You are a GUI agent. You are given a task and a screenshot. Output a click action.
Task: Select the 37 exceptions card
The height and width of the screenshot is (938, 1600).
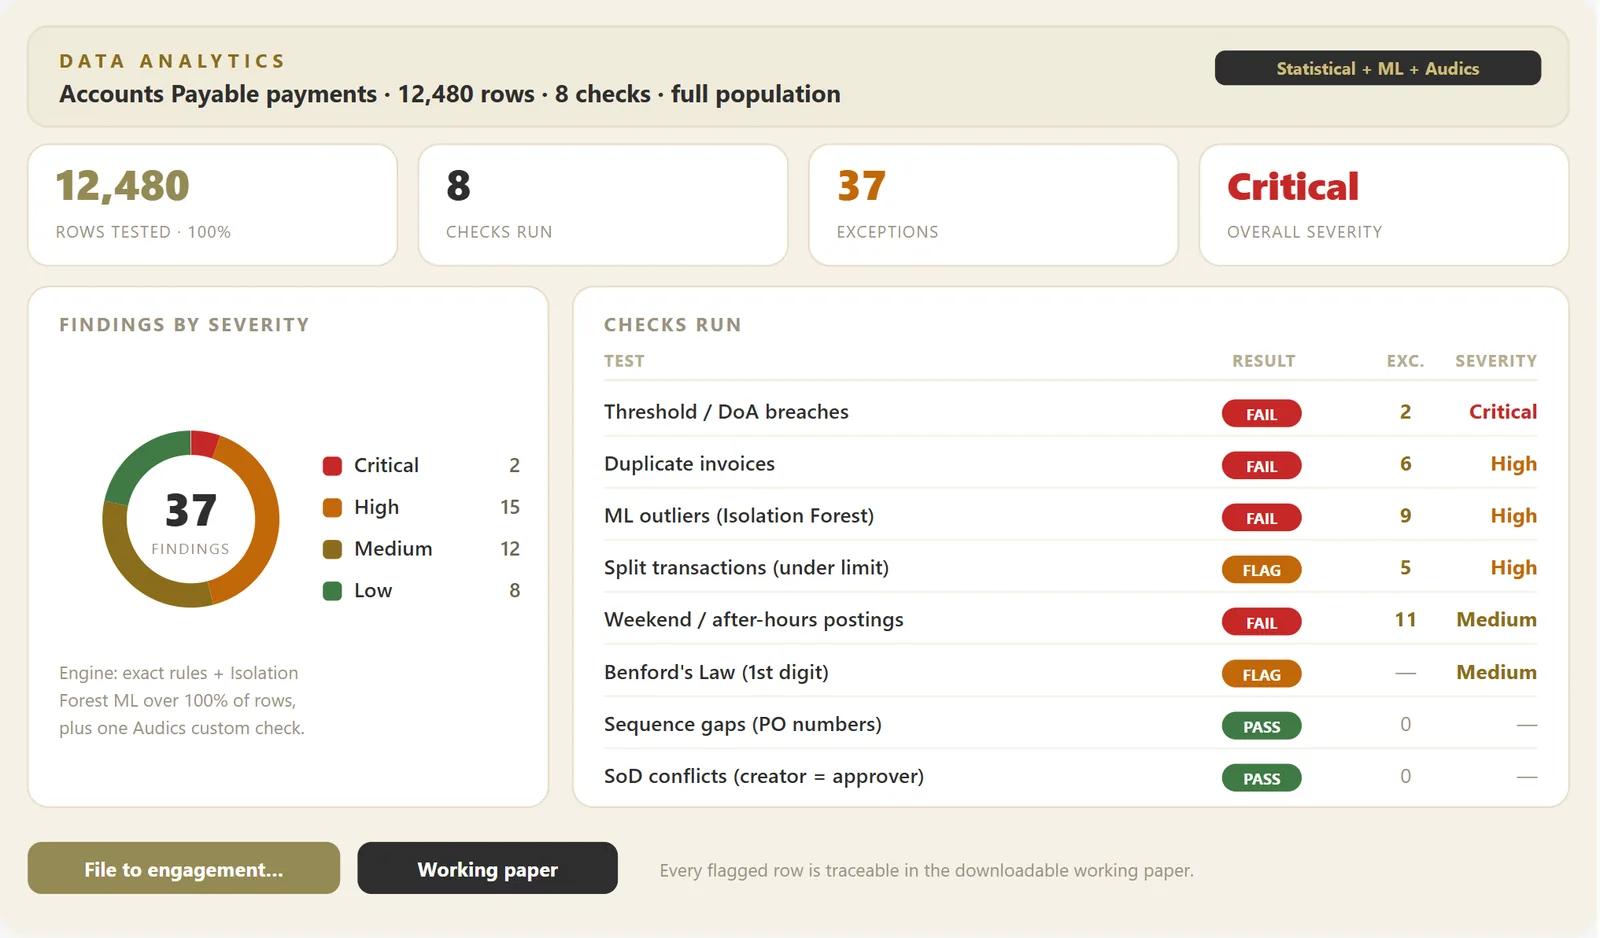[993, 205]
